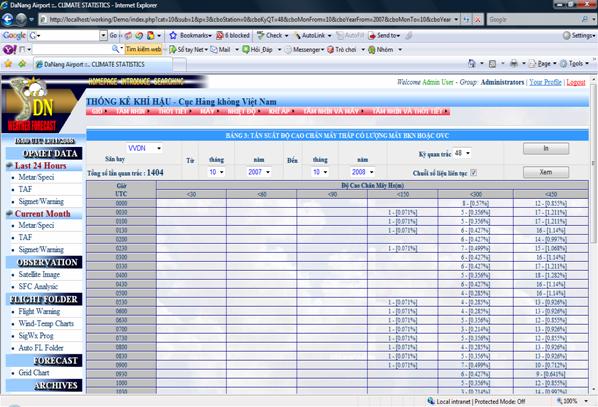Click the Add to Favorites icon
The image size is (598, 407).
point(22,64)
